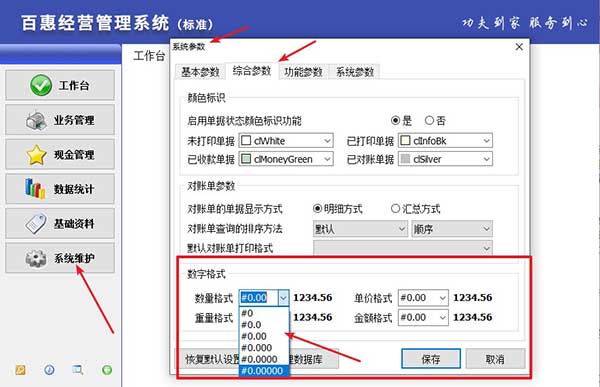Image resolution: width=600 pixels, height=387 pixels.
Task: Choose 明细方式 display mode
Action: coord(338,209)
